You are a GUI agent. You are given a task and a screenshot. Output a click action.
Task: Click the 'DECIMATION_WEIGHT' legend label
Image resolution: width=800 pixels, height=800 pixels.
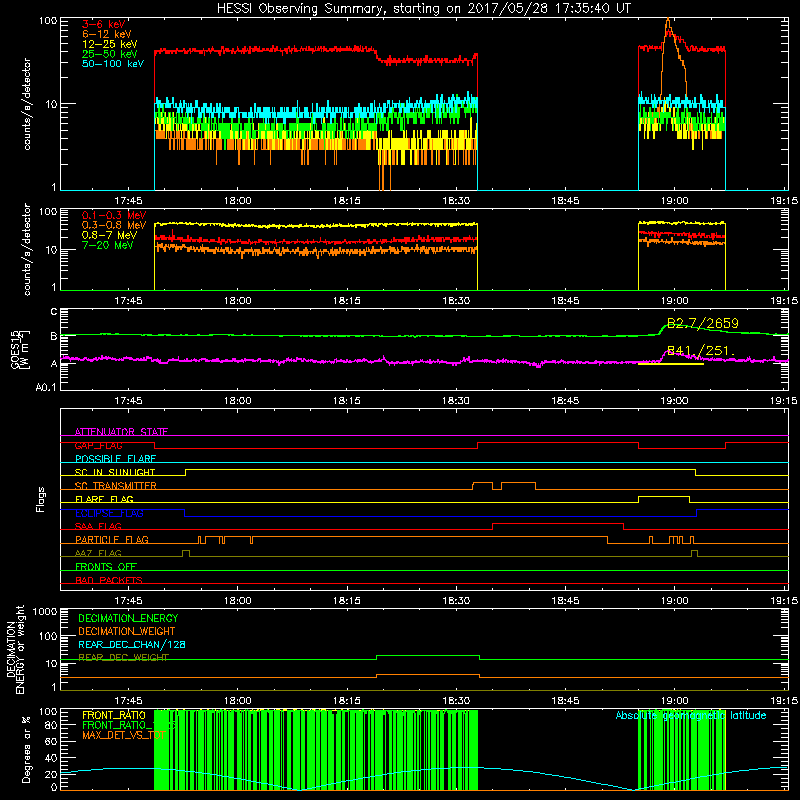click(x=127, y=631)
